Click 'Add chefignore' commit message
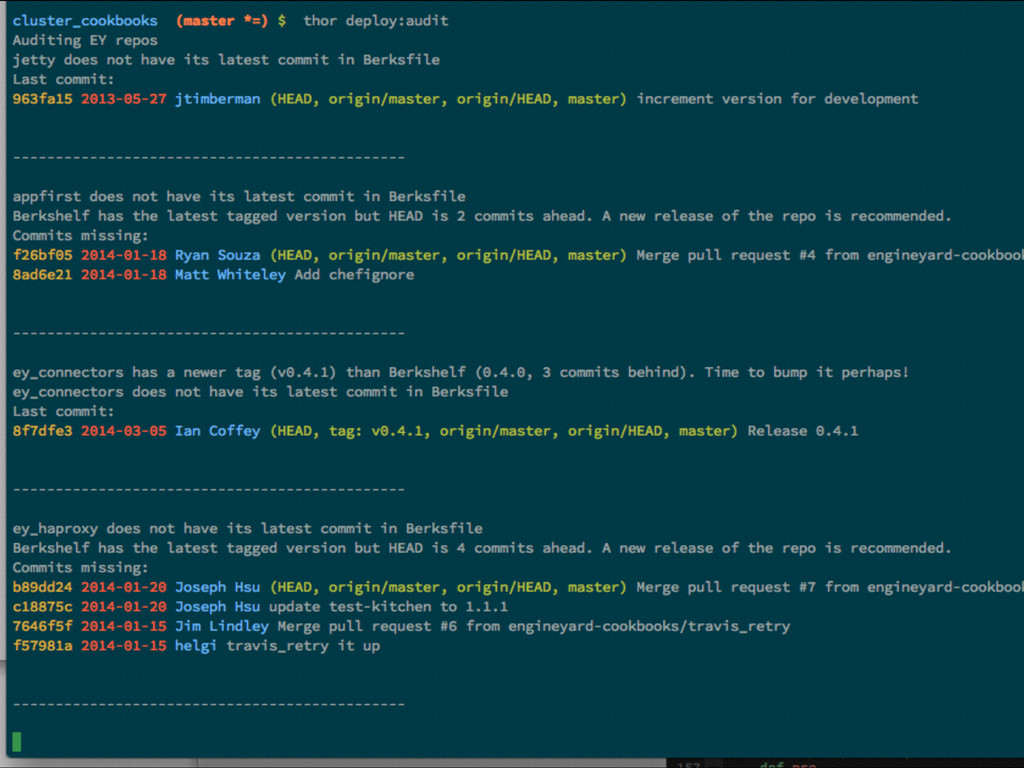The image size is (1024, 768). coord(354,275)
